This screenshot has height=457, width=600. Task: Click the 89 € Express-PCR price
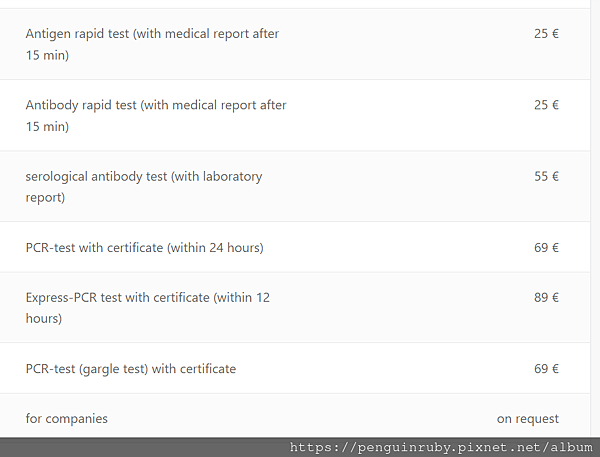tap(546, 297)
